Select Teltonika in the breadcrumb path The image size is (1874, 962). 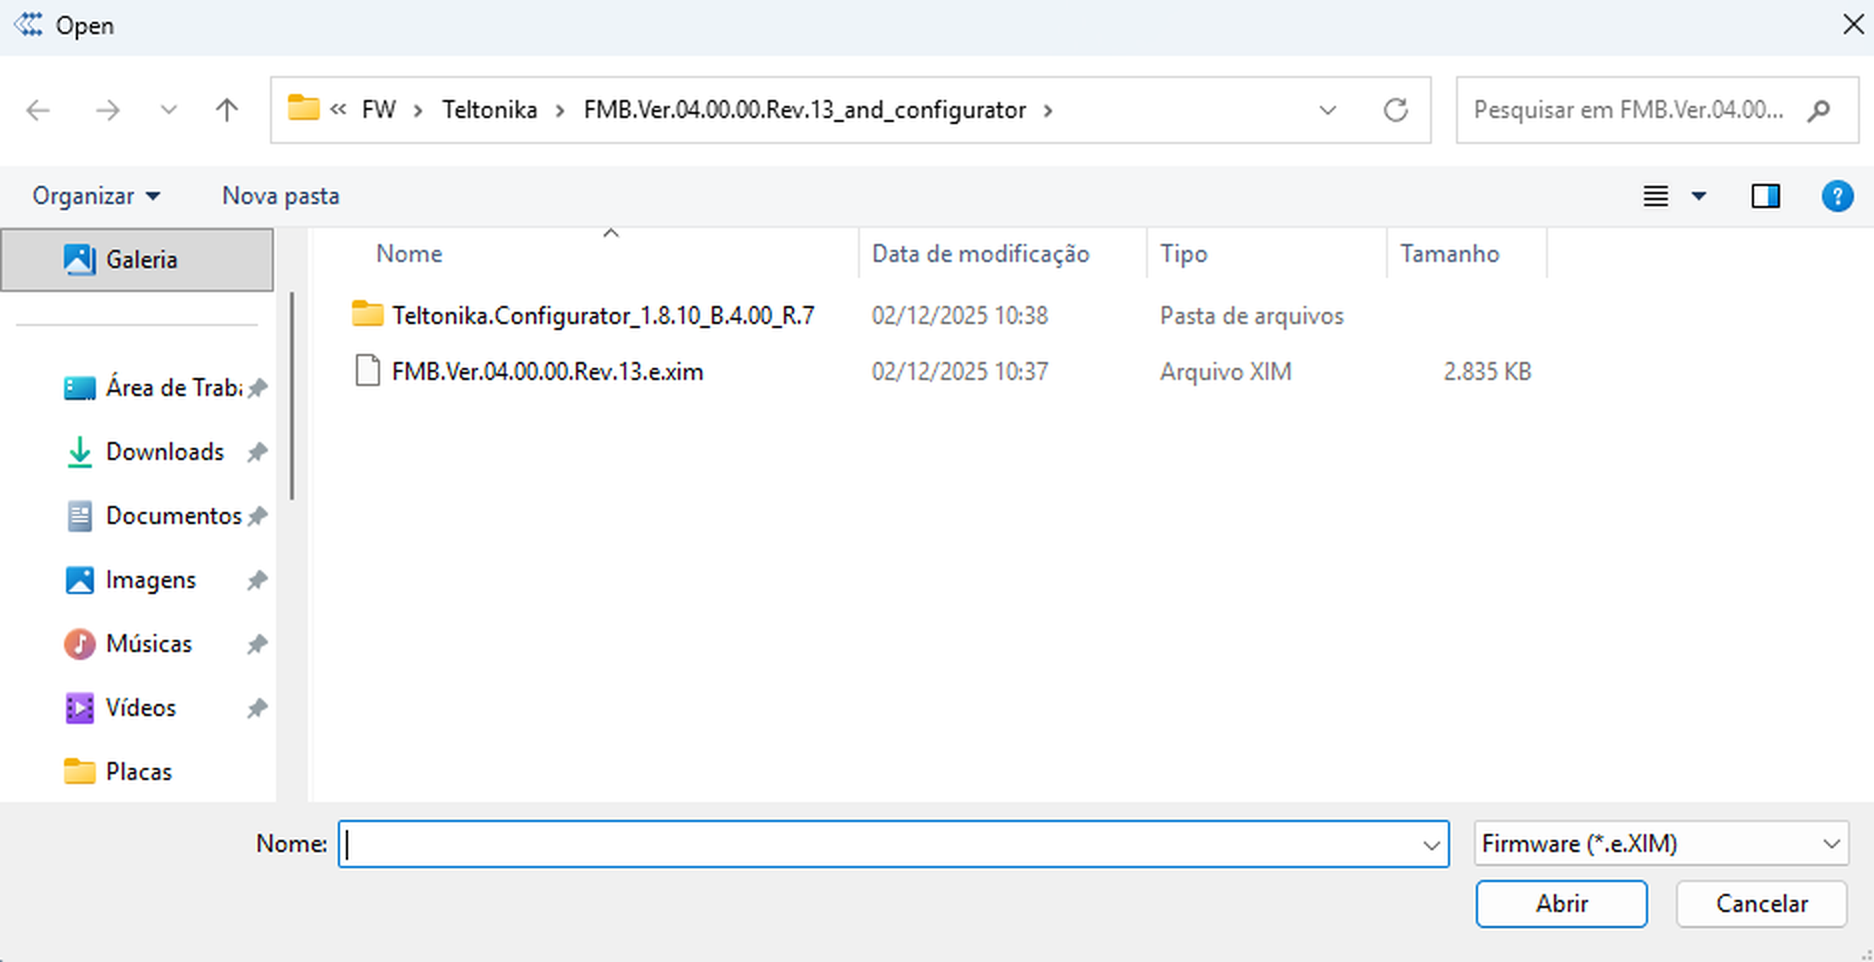[490, 110]
